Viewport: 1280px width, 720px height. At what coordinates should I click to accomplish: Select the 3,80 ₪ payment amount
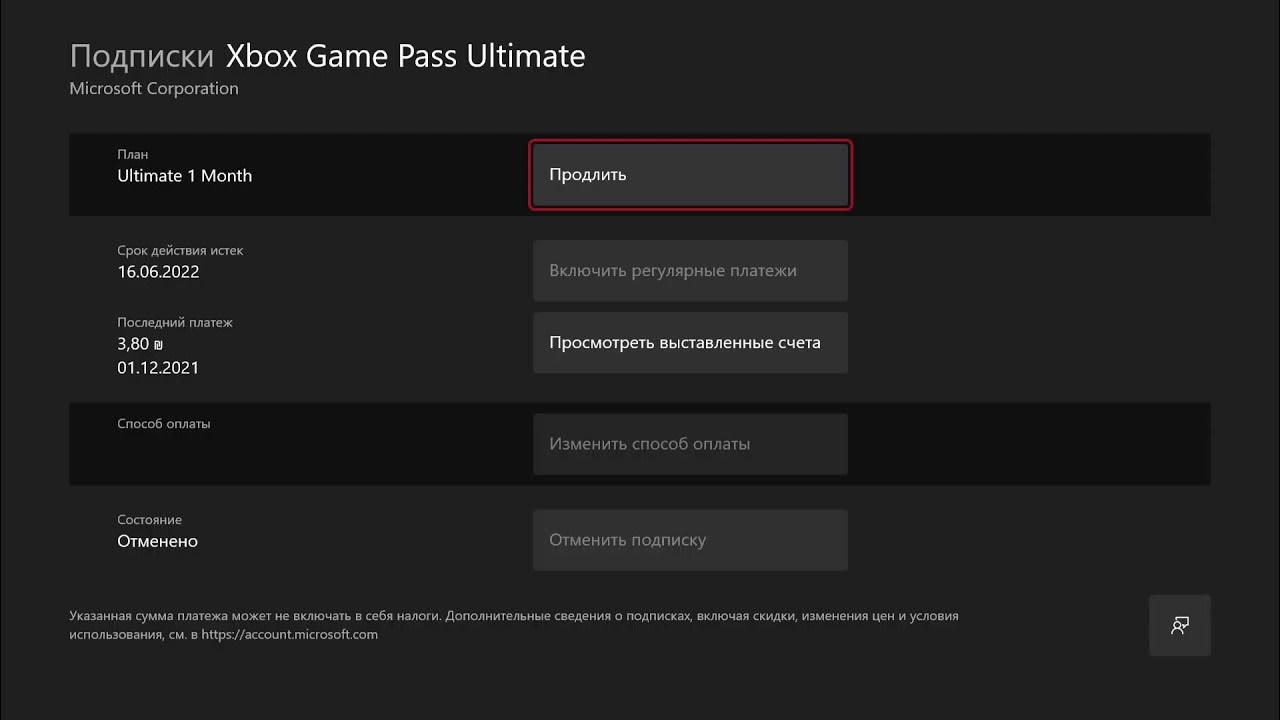pyautogui.click(x=140, y=344)
